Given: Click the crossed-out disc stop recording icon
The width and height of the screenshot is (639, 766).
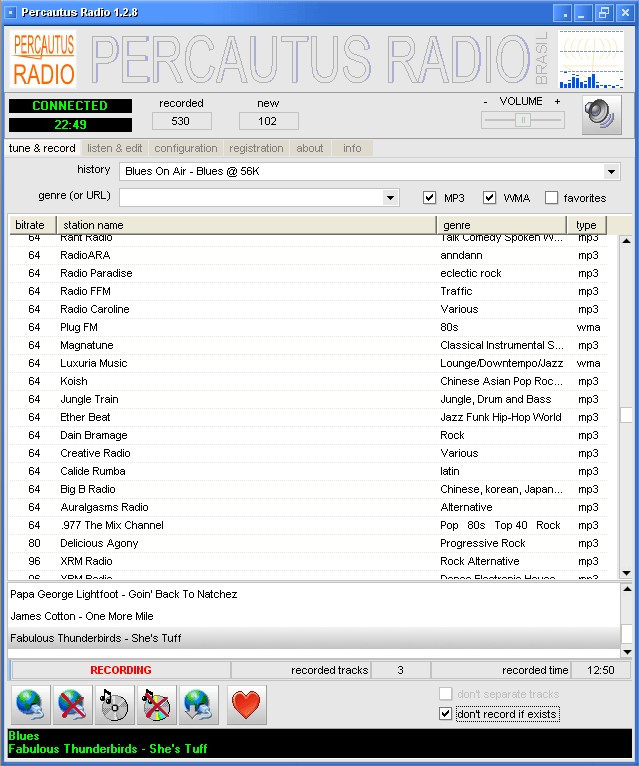Looking at the screenshot, I should click(x=156, y=704).
